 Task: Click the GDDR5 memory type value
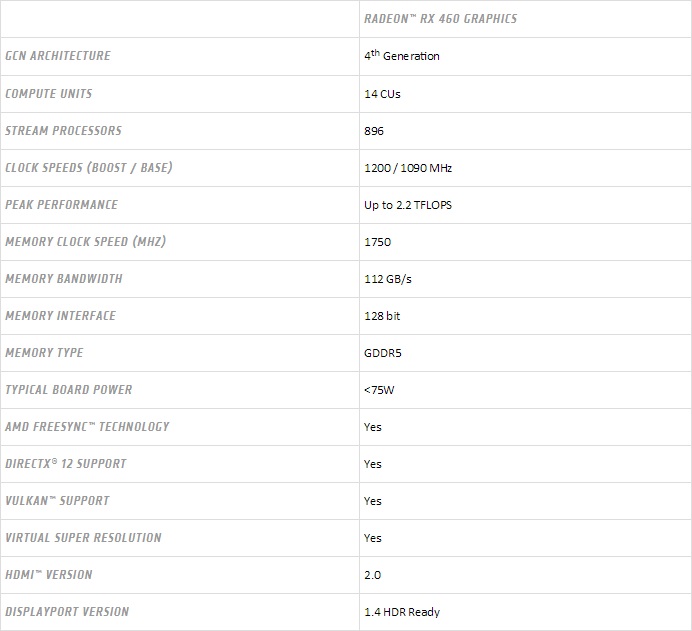383,353
